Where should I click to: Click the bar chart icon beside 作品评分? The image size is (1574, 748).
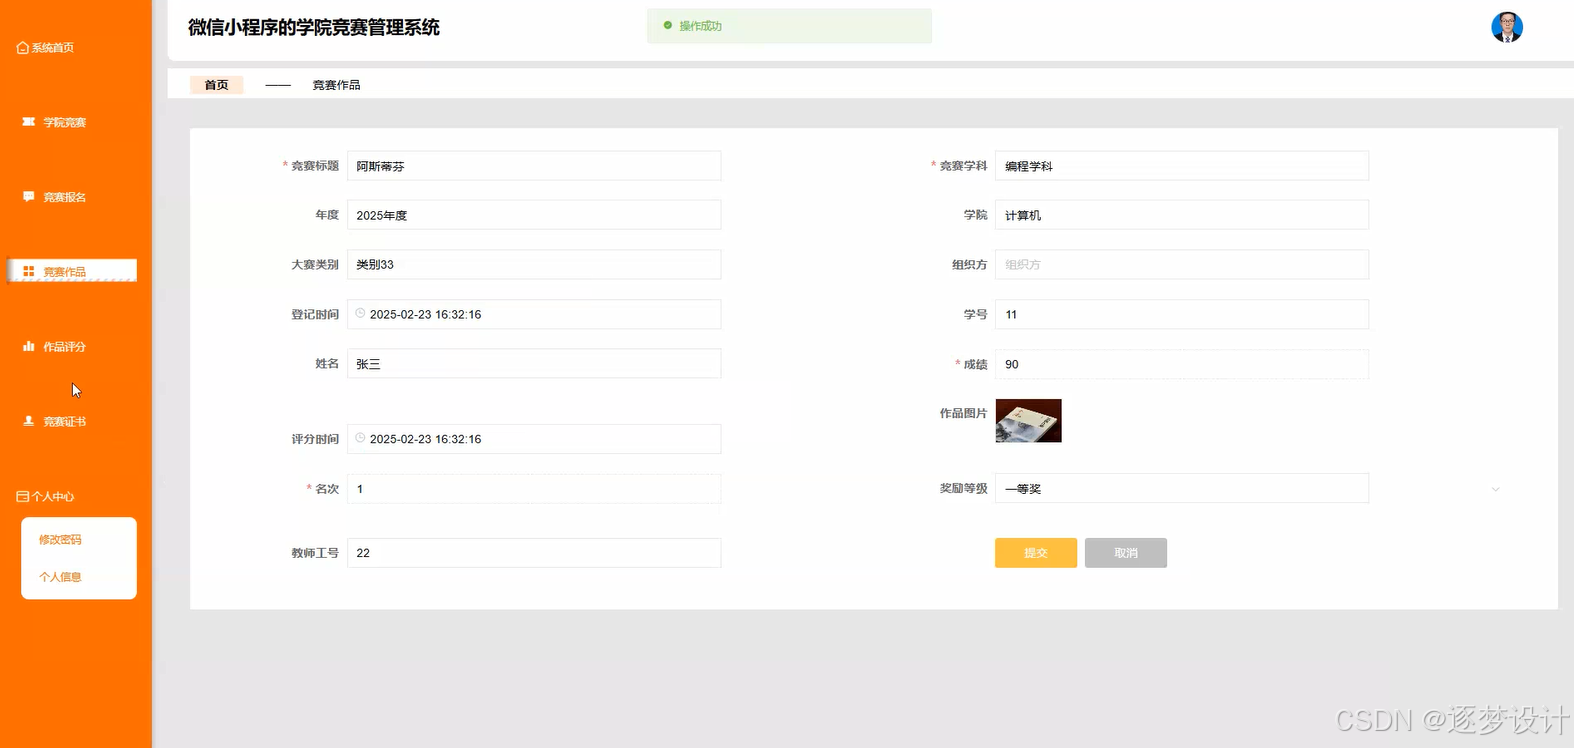click(29, 346)
